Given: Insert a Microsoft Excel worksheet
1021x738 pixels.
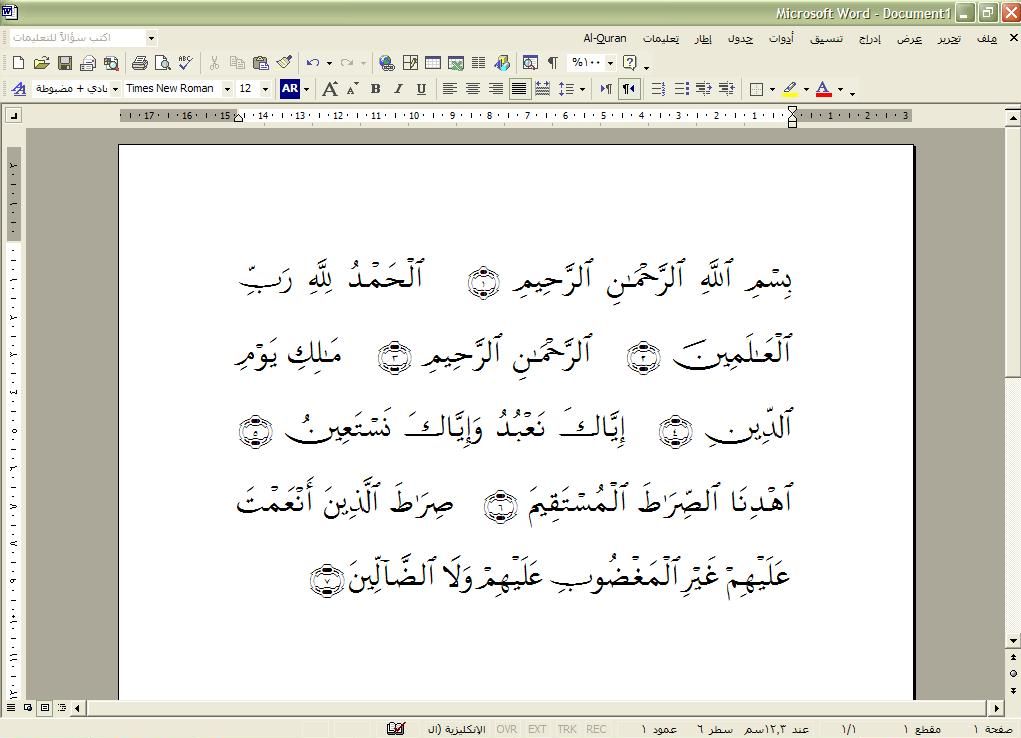Looking at the screenshot, I should pyautogui.click(x=456, y=63).
